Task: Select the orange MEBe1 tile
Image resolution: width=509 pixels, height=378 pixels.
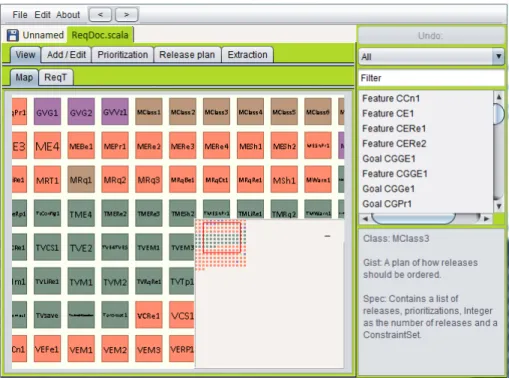Action: [81, 146]
